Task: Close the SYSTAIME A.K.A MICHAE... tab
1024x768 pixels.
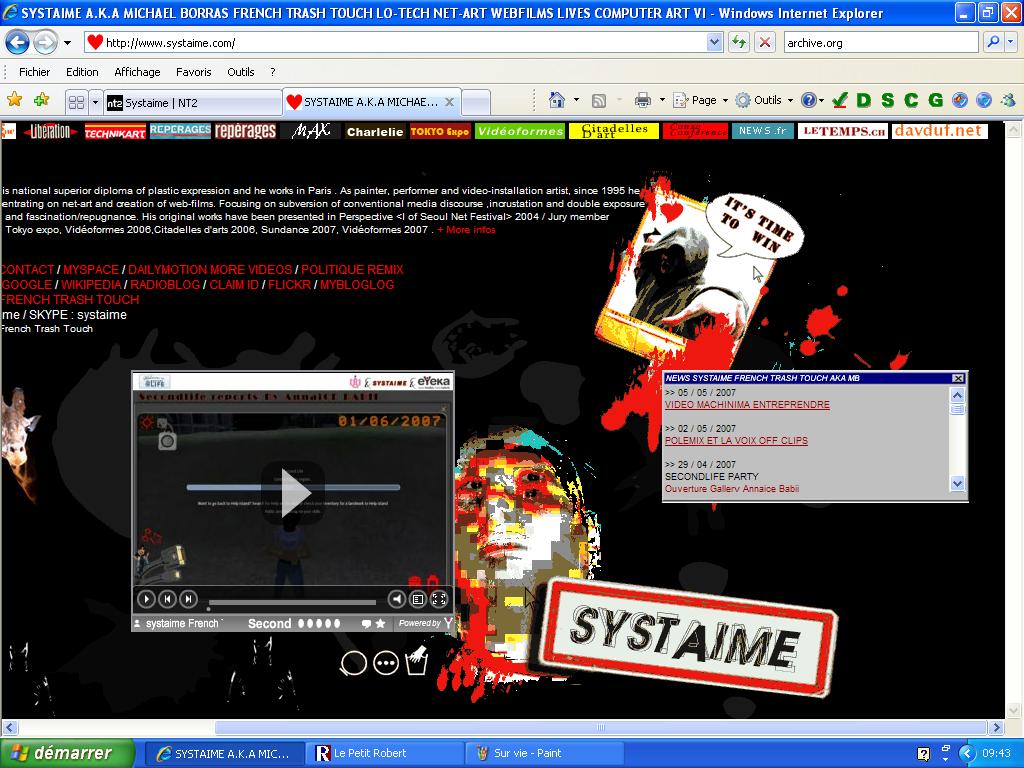Action: pos(449,102)
